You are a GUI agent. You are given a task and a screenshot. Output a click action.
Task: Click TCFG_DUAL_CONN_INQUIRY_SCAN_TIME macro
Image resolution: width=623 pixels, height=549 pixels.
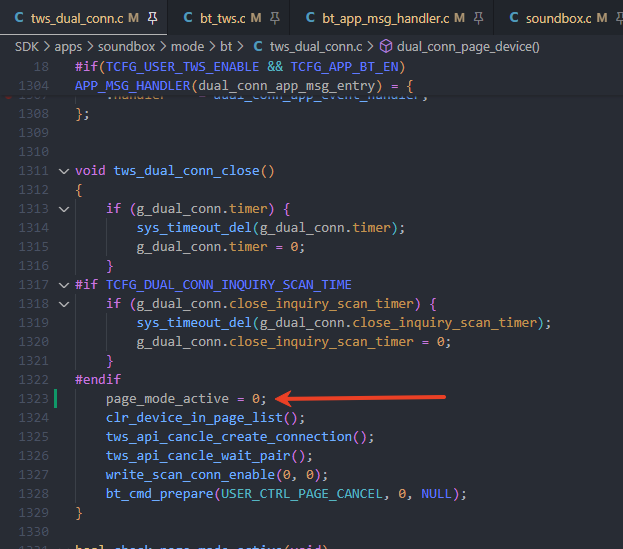[228, 285]
